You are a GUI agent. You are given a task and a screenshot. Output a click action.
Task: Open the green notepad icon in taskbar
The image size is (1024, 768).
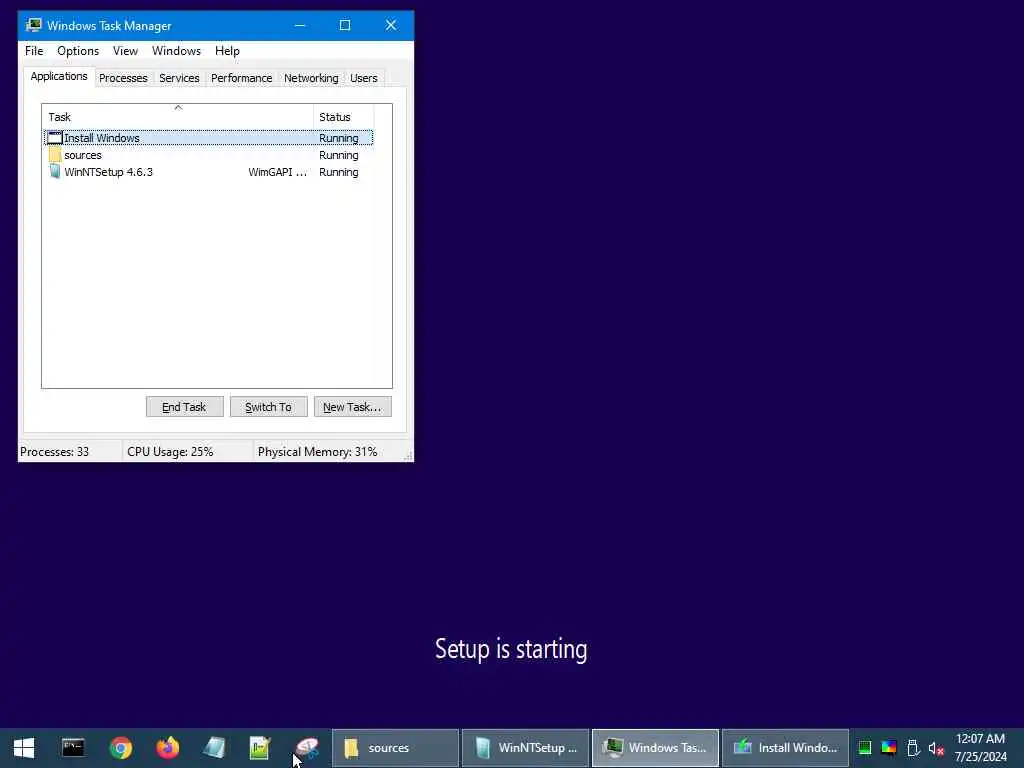click(x=260, y=747)
